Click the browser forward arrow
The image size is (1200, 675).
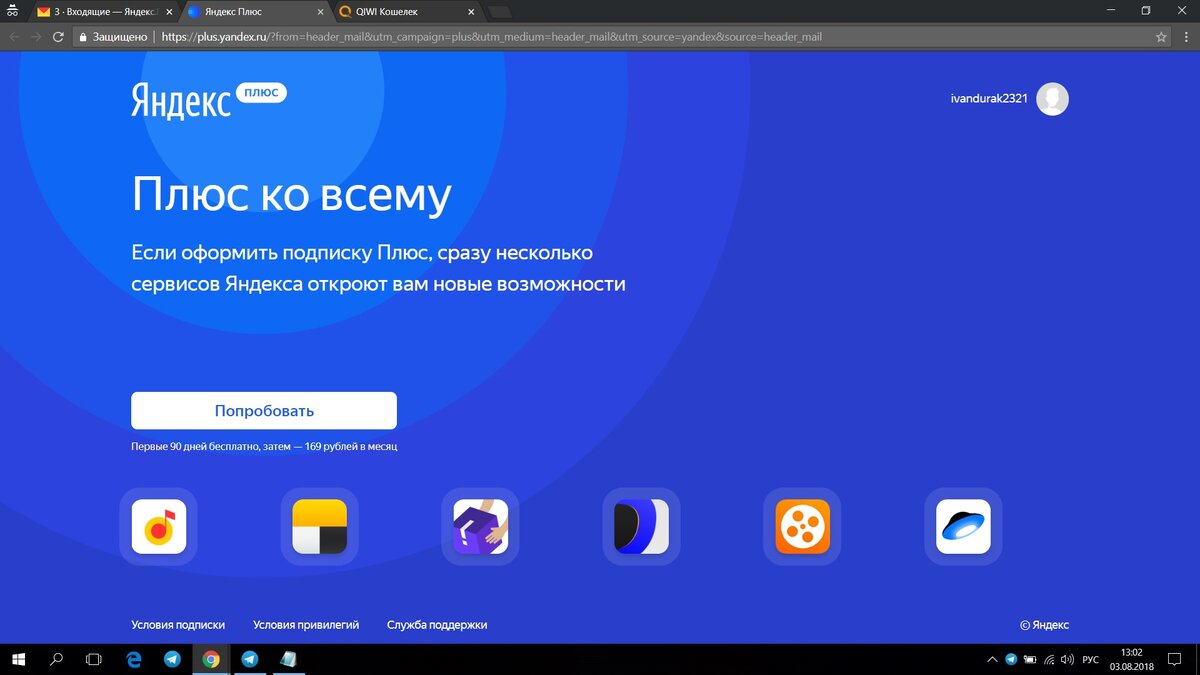coord(37,37)
